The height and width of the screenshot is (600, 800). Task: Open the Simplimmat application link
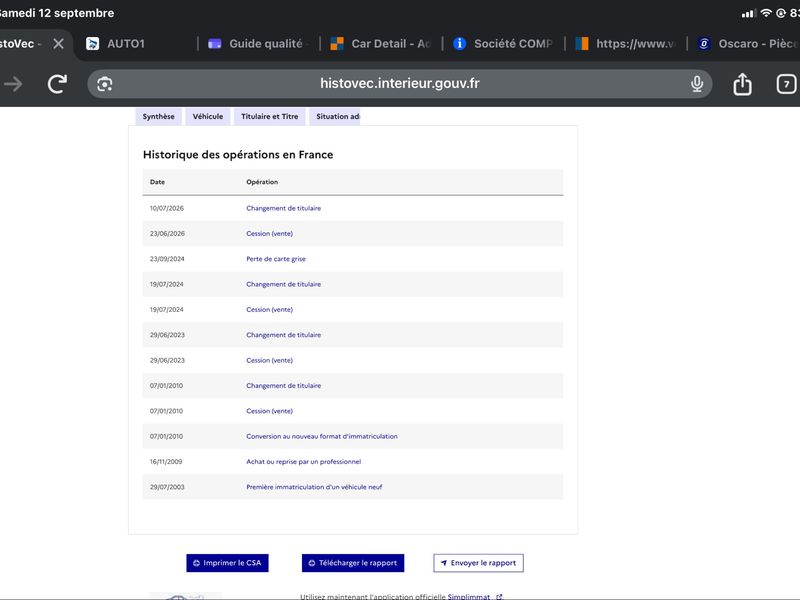point(469,596)
